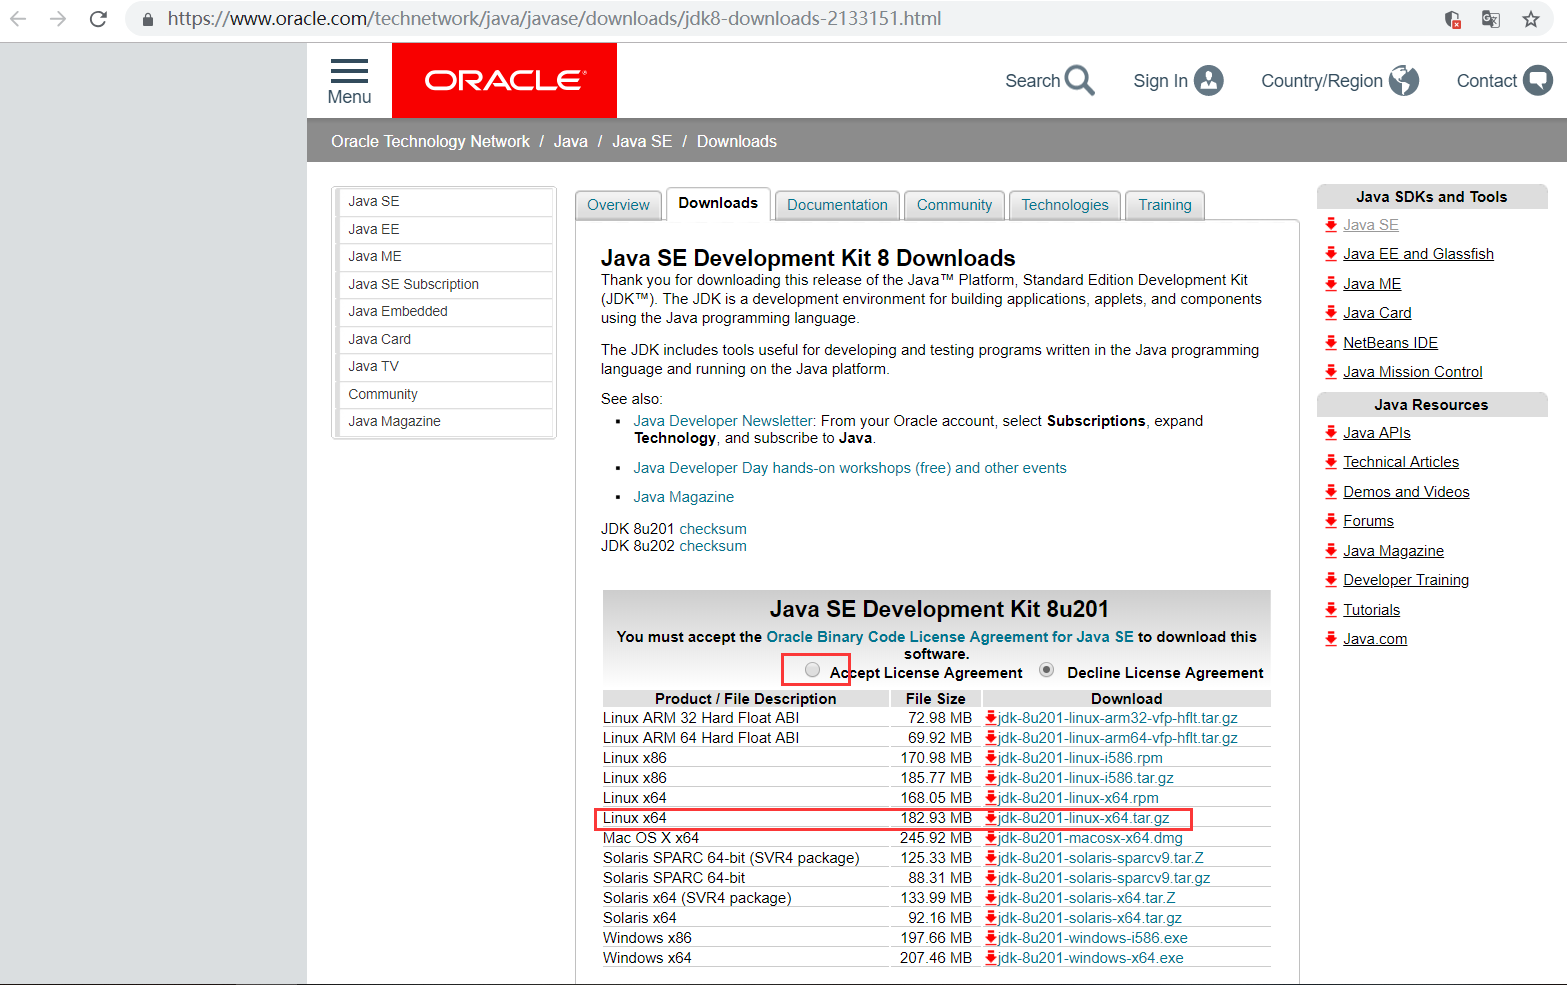Open the hamburger Menu icon

pyautogui.click(x=349, y=71)
